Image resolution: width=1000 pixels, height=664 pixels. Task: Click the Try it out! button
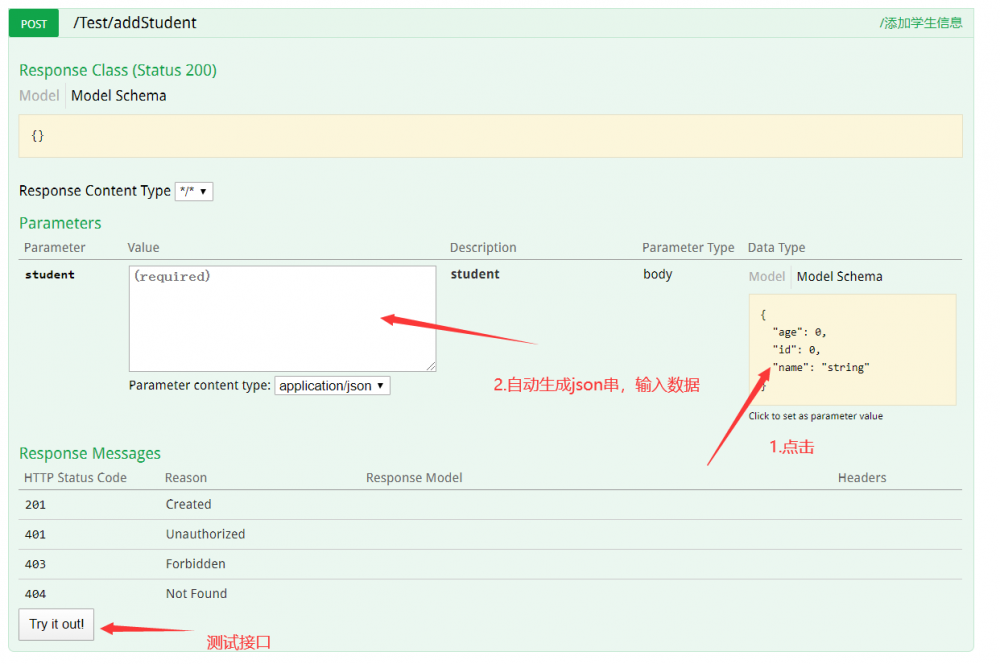click(56, 624)
